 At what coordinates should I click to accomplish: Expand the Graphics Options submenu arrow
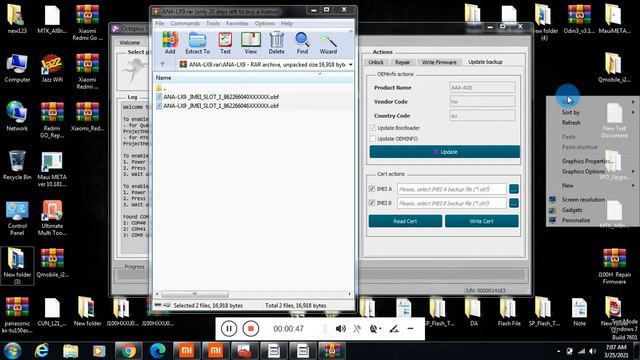pyautogui.click(x=633, y=171)
